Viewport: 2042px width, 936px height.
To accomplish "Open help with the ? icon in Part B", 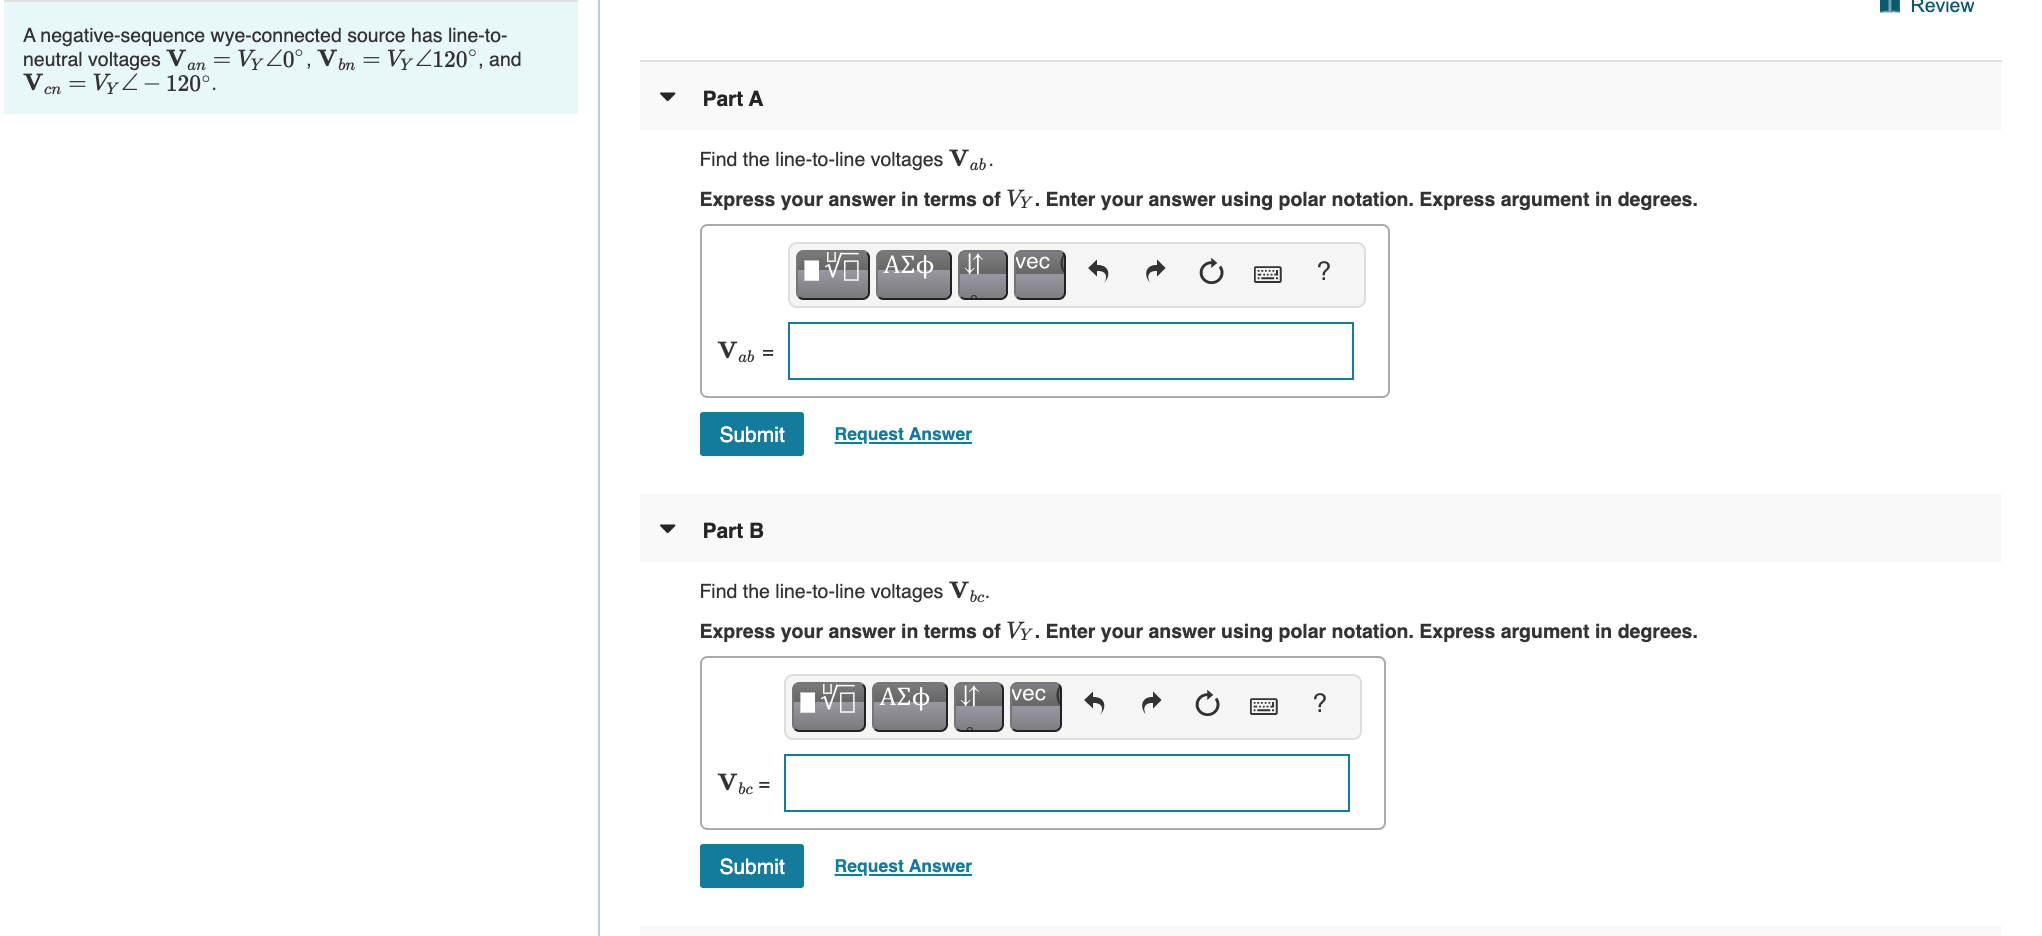I will pos(1318,703).
